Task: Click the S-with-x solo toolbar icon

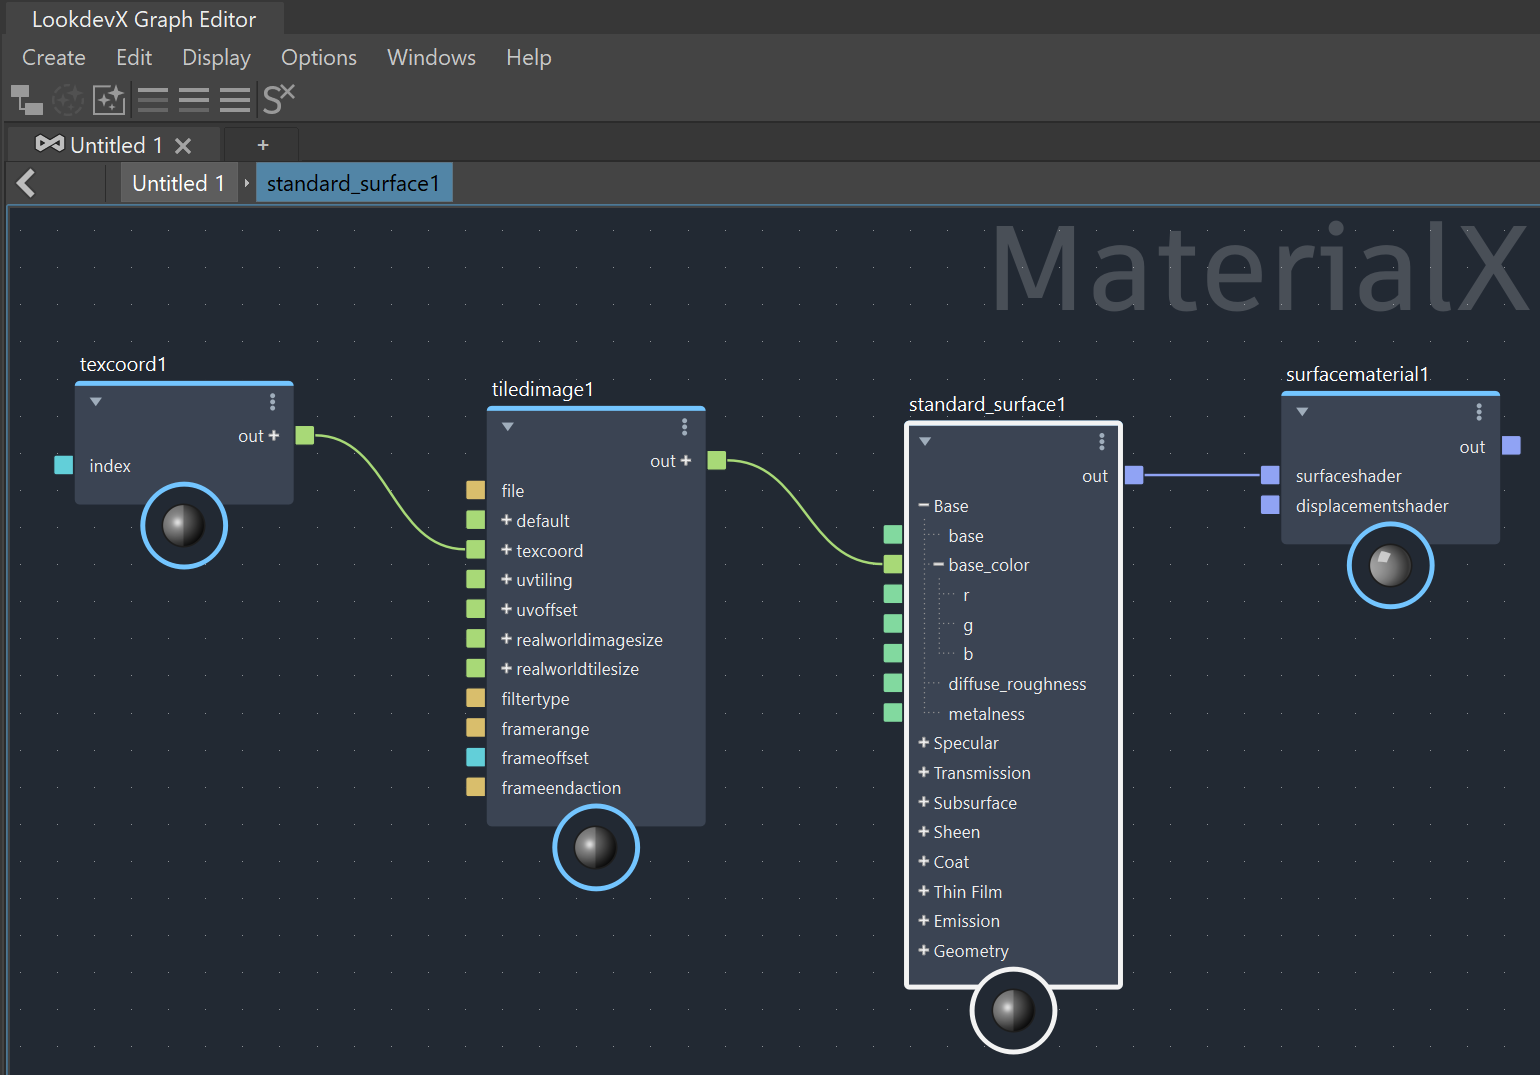Action: [x=279, y=98]
